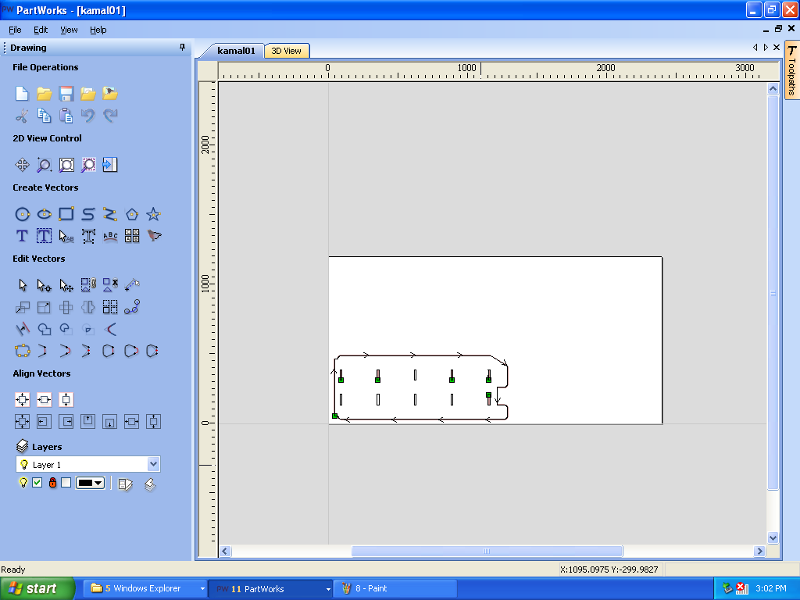Click the Zoom to selected objects icon
Screen dimensions: 800x600
point(88,165)
